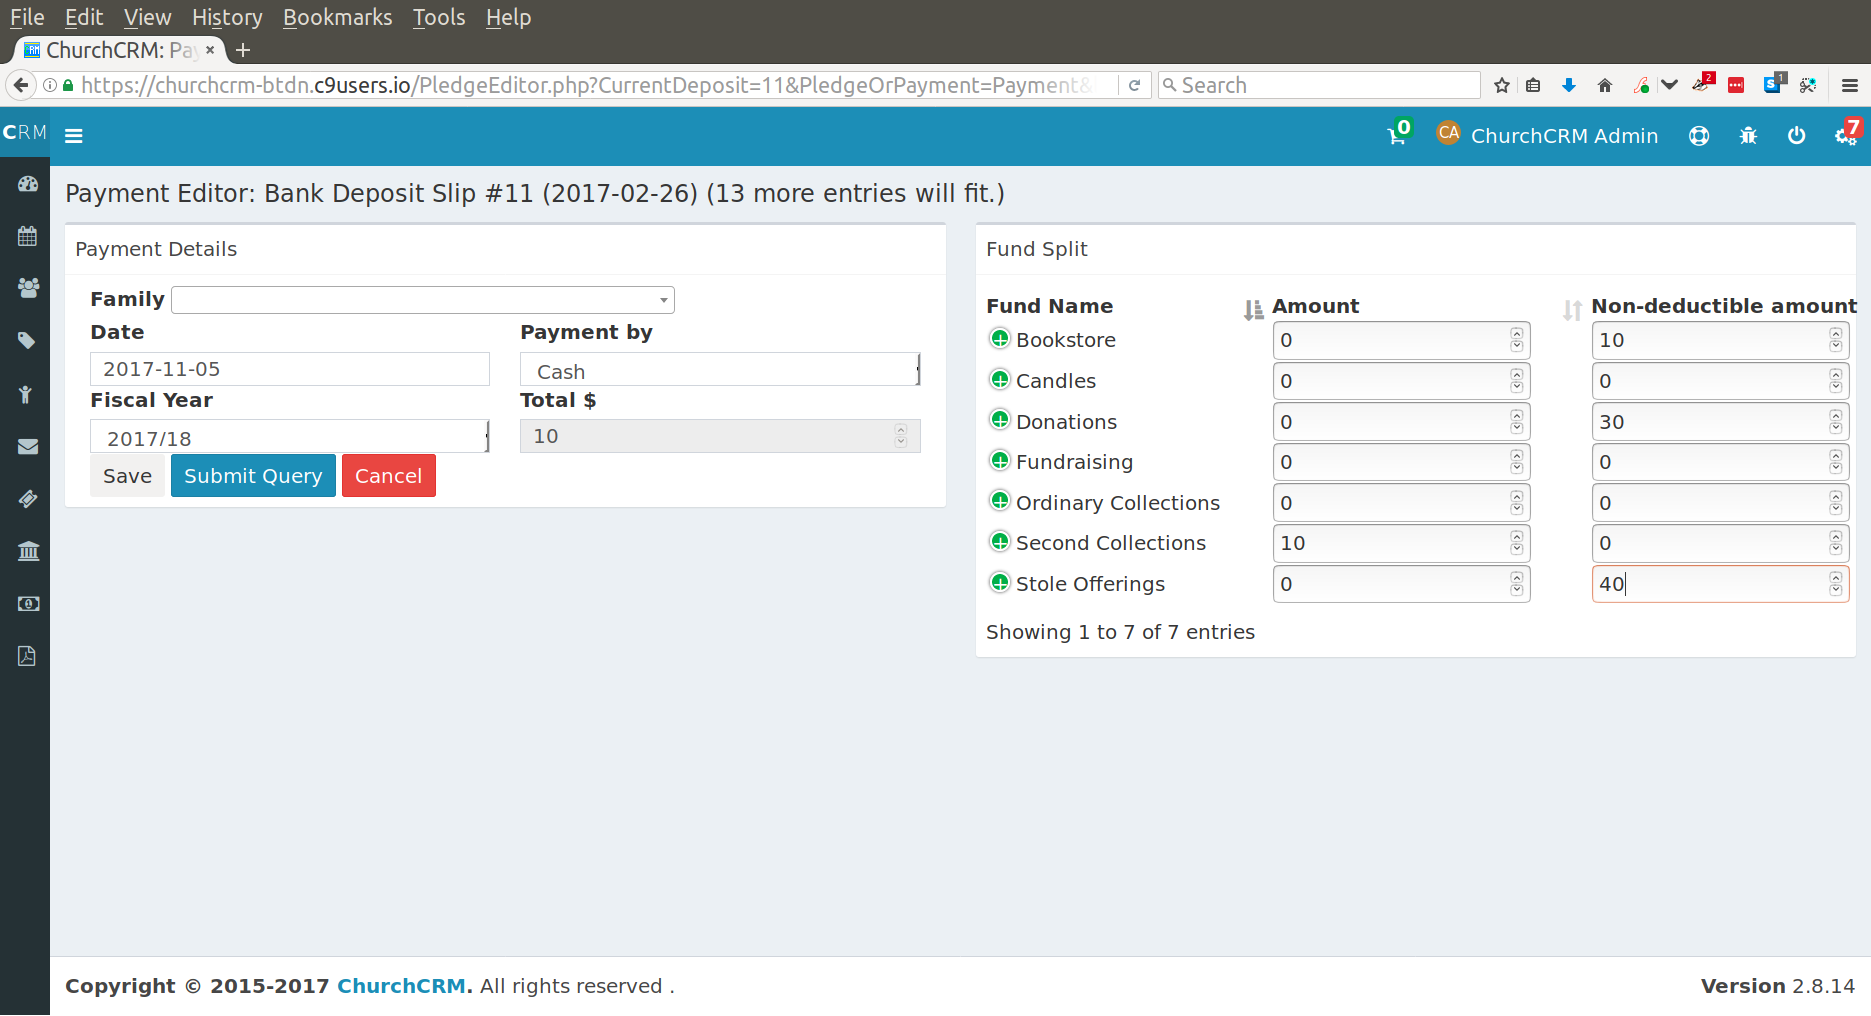Open the History menu
The width and height of the screenshot is (1871, 1016).
pyautogui.click(x=227, y=17)
